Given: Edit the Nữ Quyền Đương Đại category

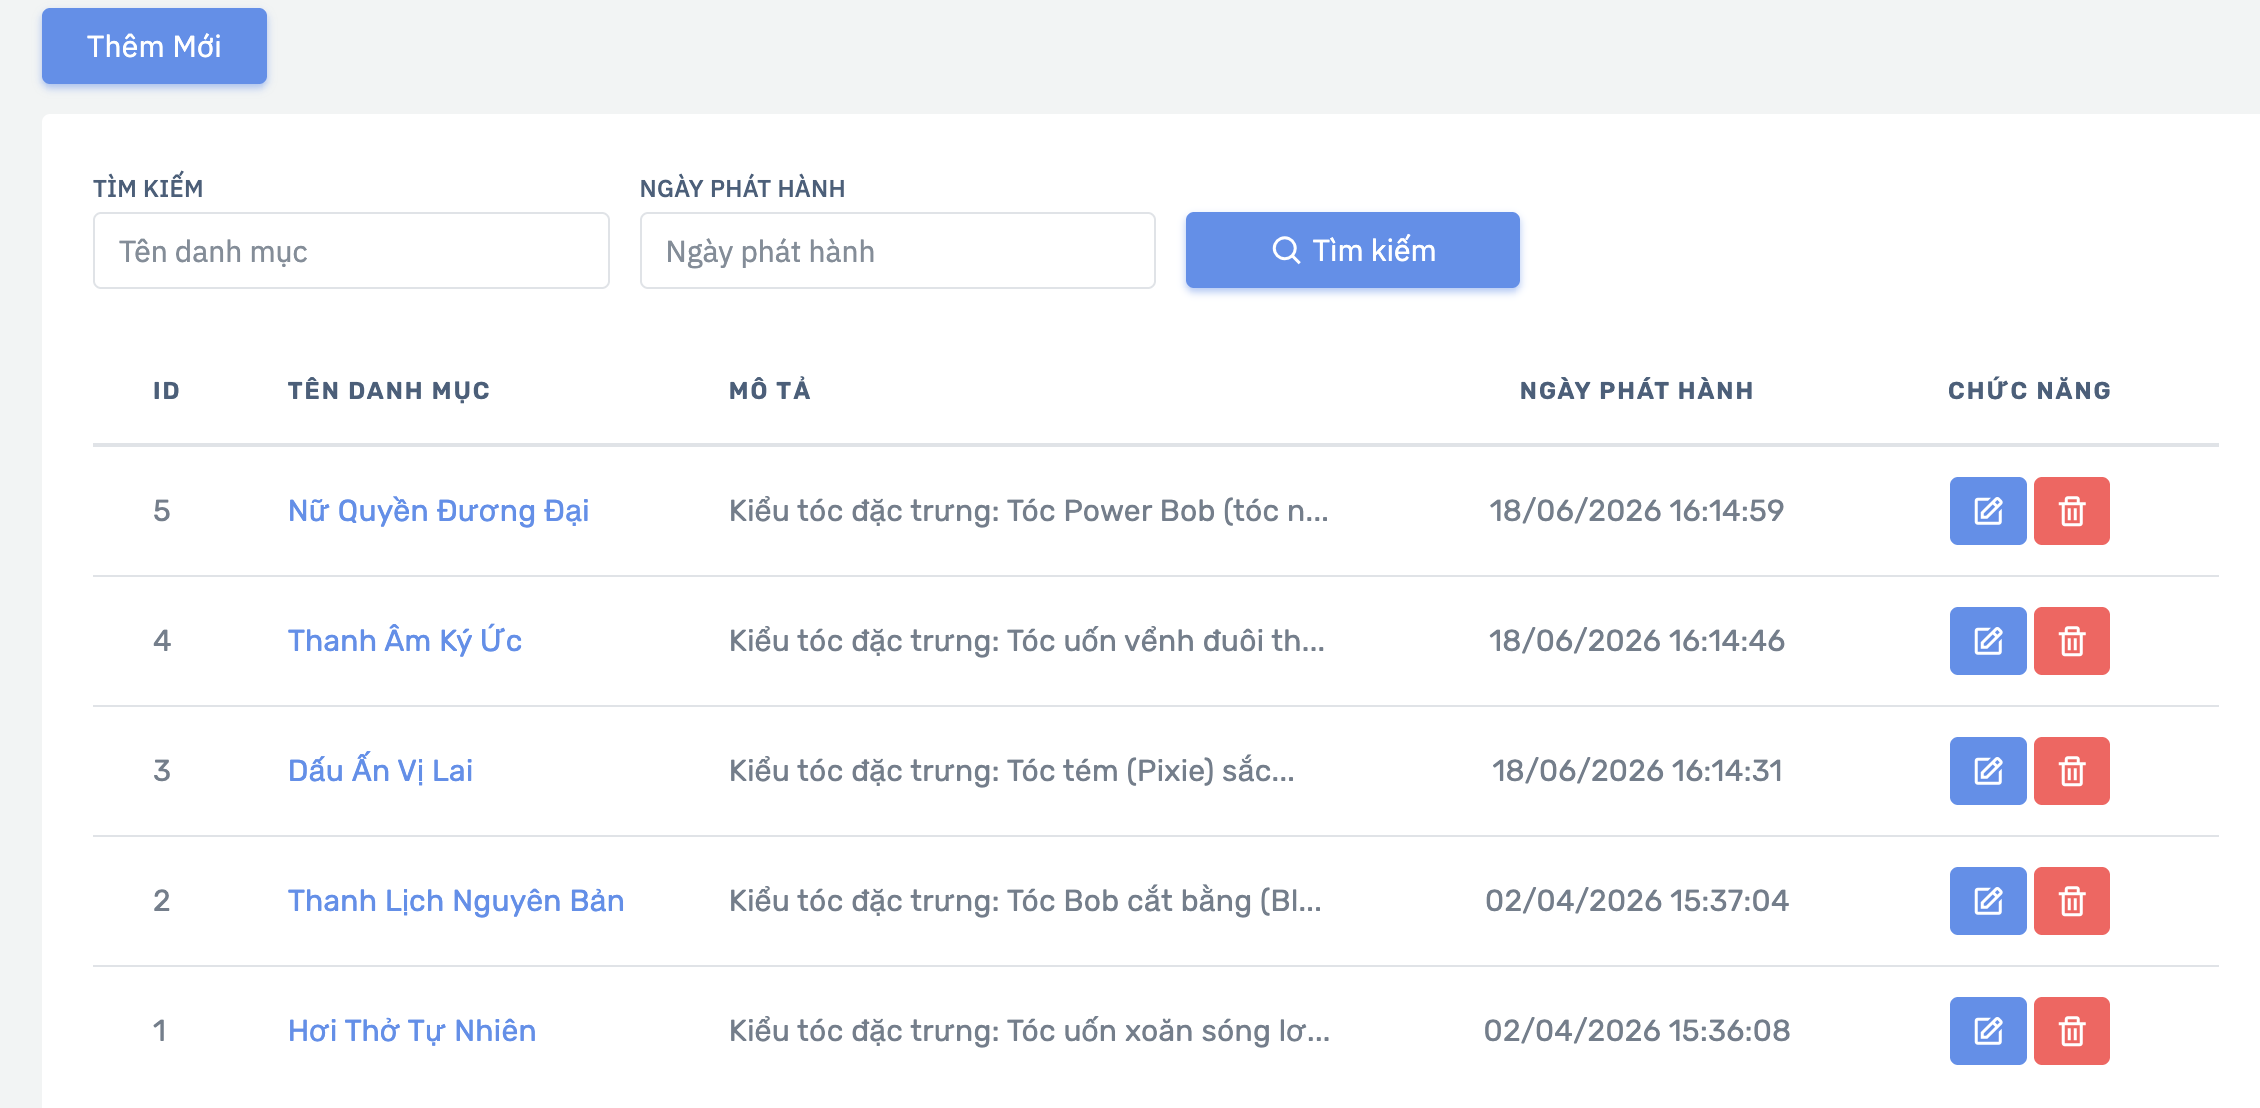Looking at the screenshot, I should click(x=1988, y=511).
